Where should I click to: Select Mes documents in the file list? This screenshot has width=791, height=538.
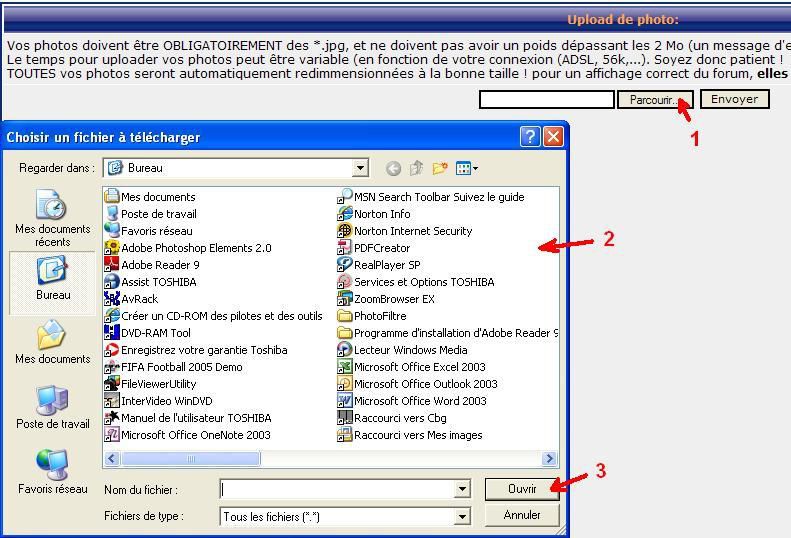pos(150,197)
